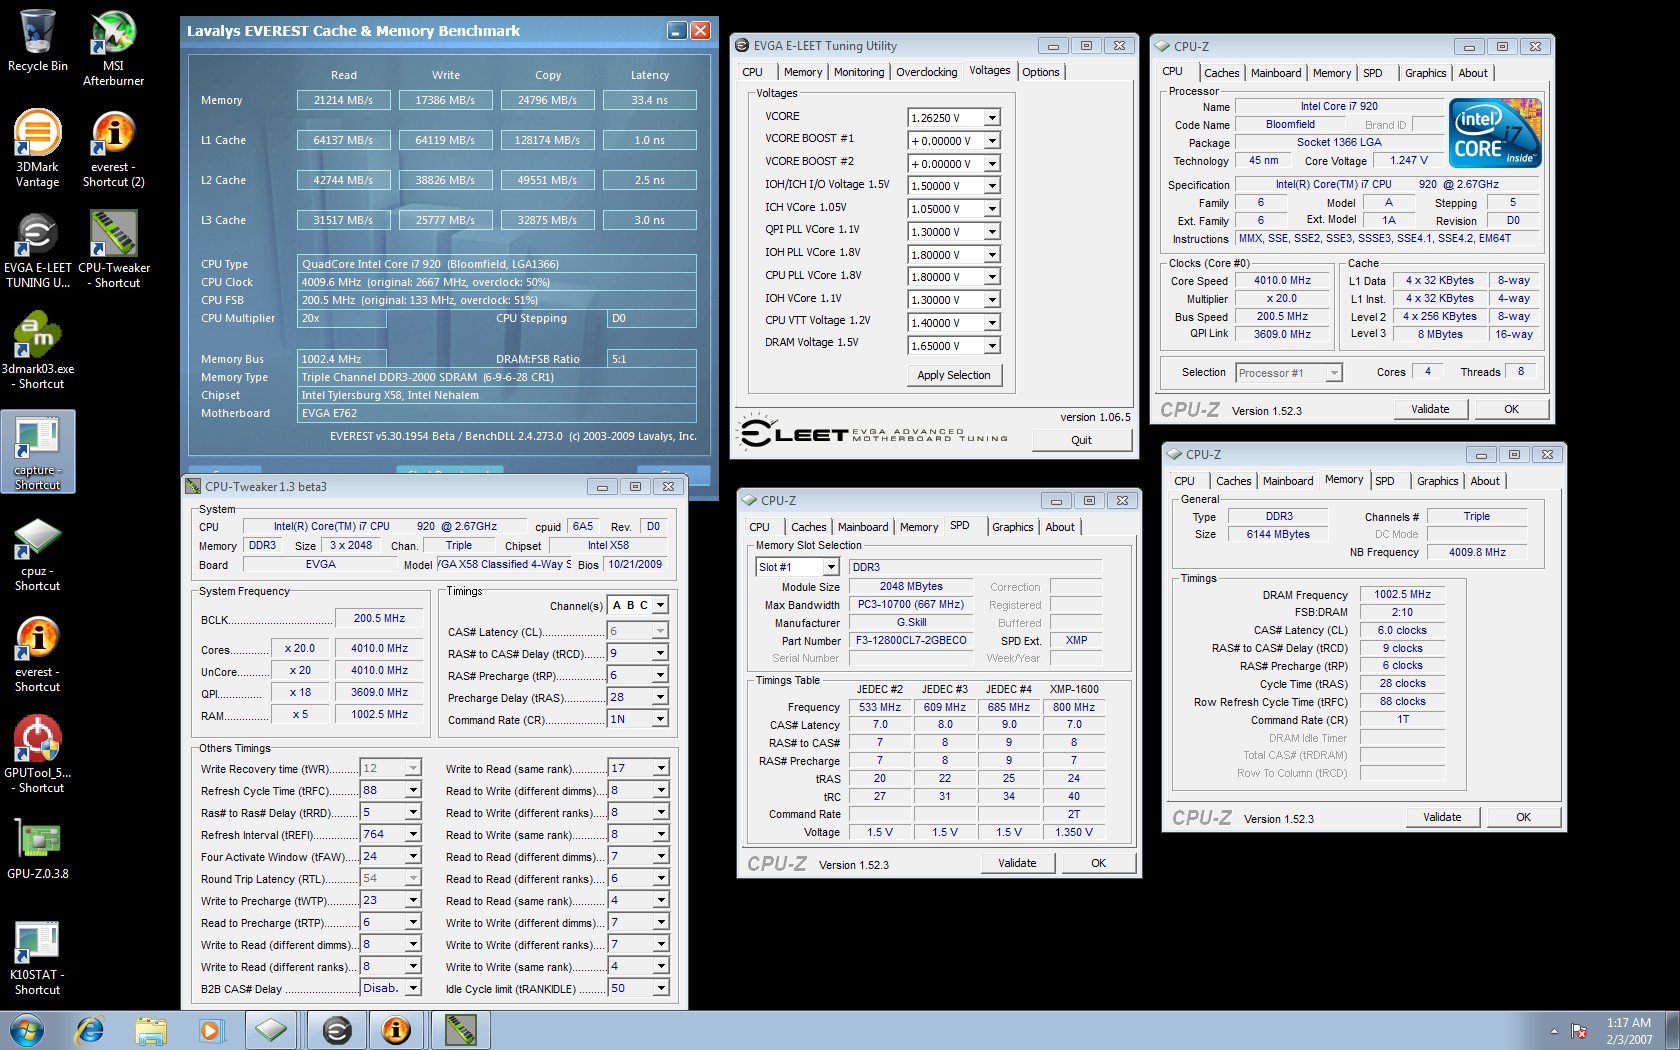The image size is (1680, 1050).
Task: Click L1 Cache Latency 1.0 ns value
Action: pyautogui.click(x=649, y=140)
